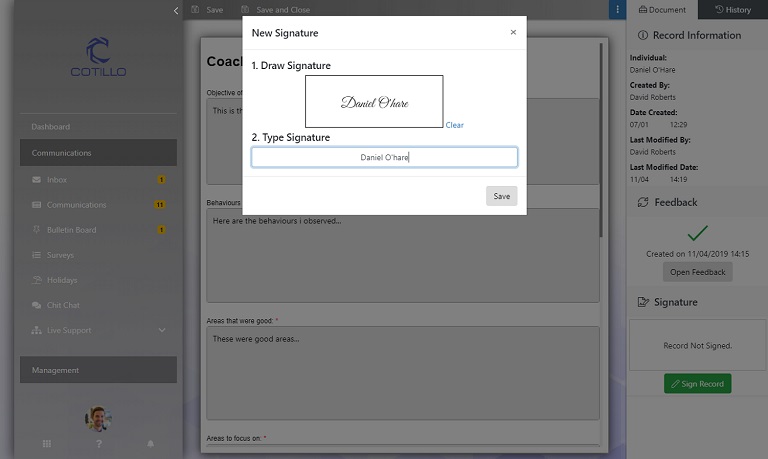Click the Signature section pen icon

(643, 302)
